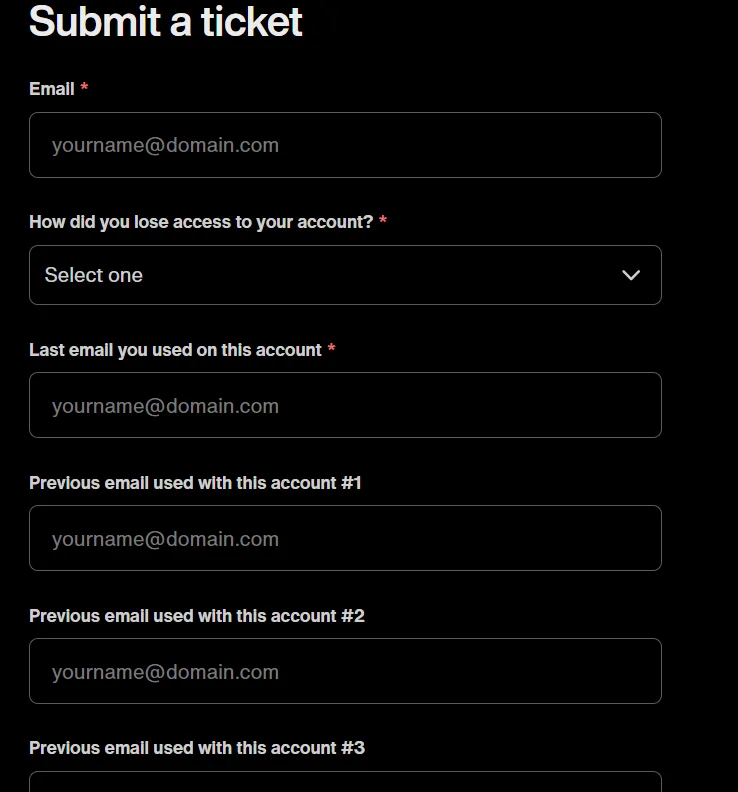Click the 'Last email you used on this account' label
738x792 pixels.
tap(175, 350)
